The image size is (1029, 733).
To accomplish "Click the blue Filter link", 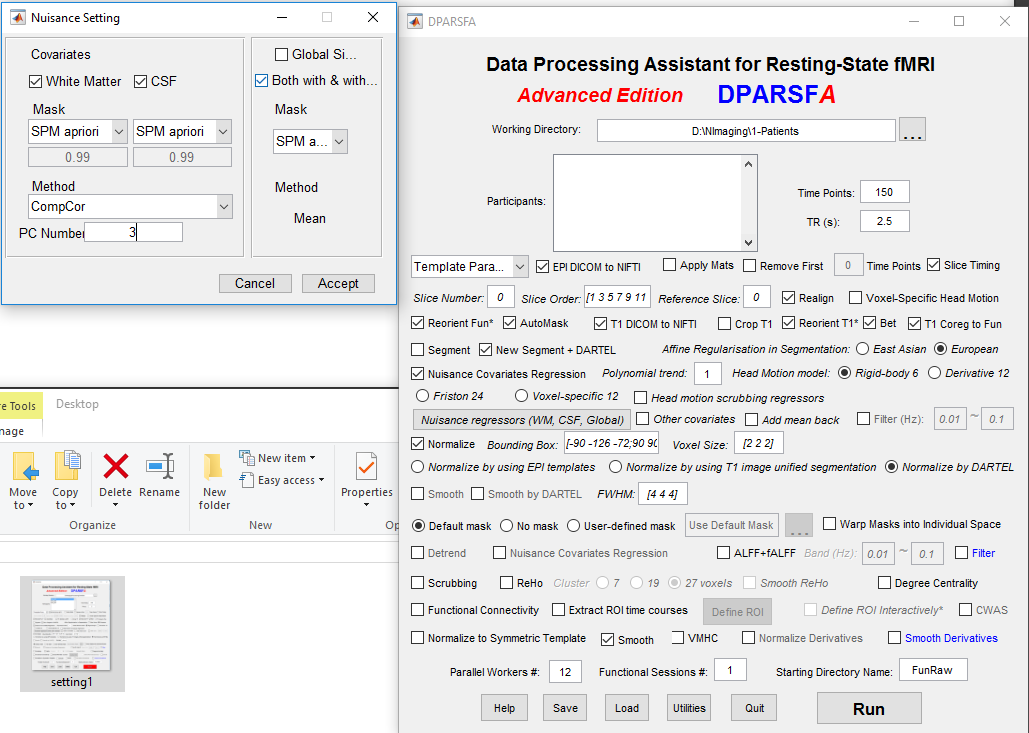I will tap(983, 553).
